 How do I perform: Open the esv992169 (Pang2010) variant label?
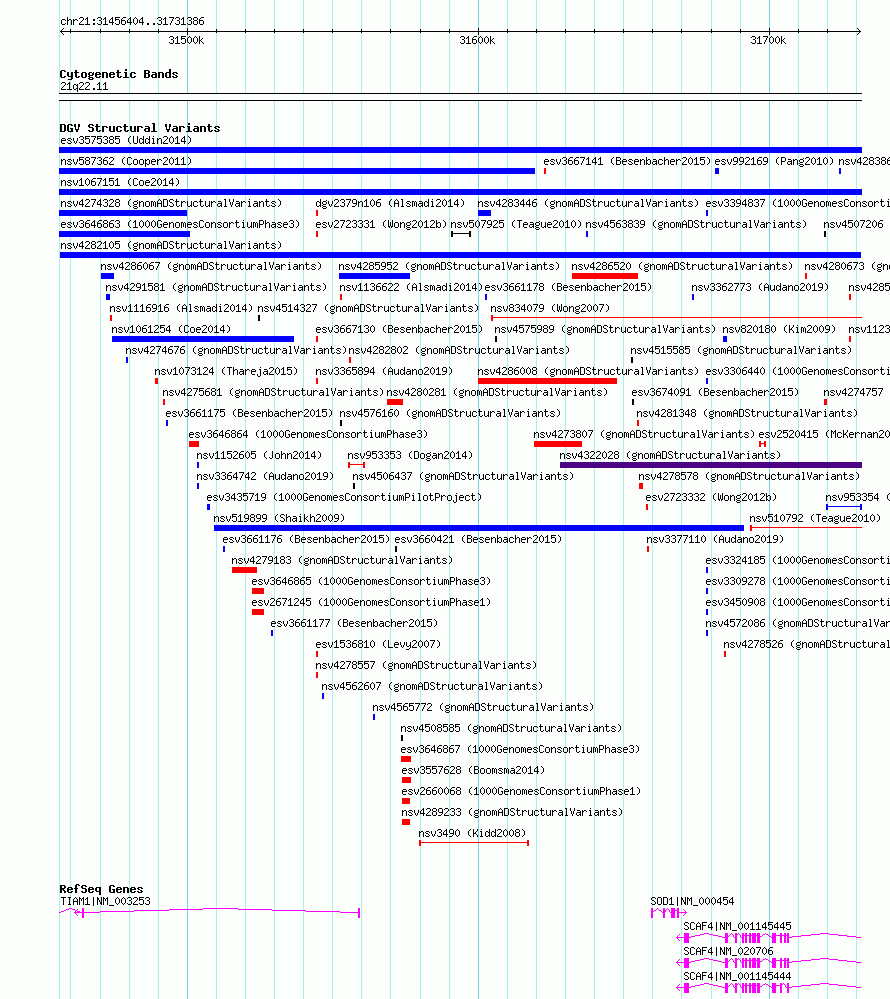coord(773,161)
